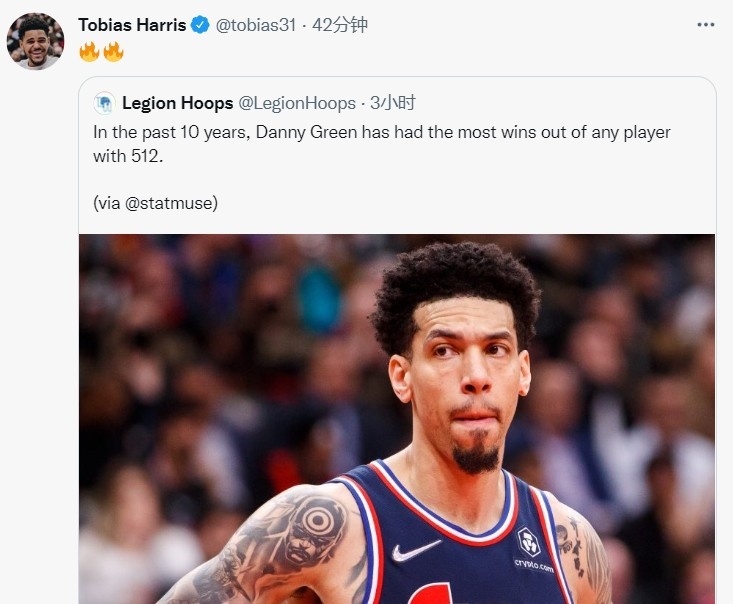The image size is (733, 604).
Task: Open the Legion Hoops display name
Action: pos(178,103)
